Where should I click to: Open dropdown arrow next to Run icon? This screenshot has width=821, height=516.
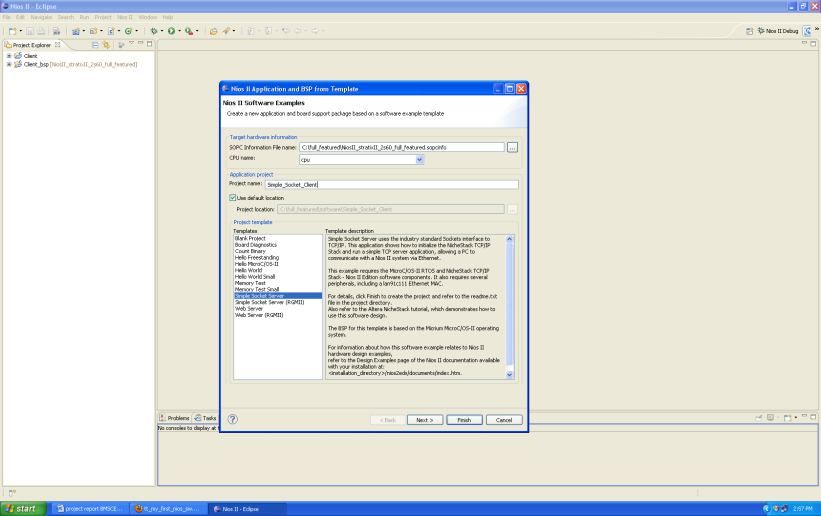pos(180,31)
